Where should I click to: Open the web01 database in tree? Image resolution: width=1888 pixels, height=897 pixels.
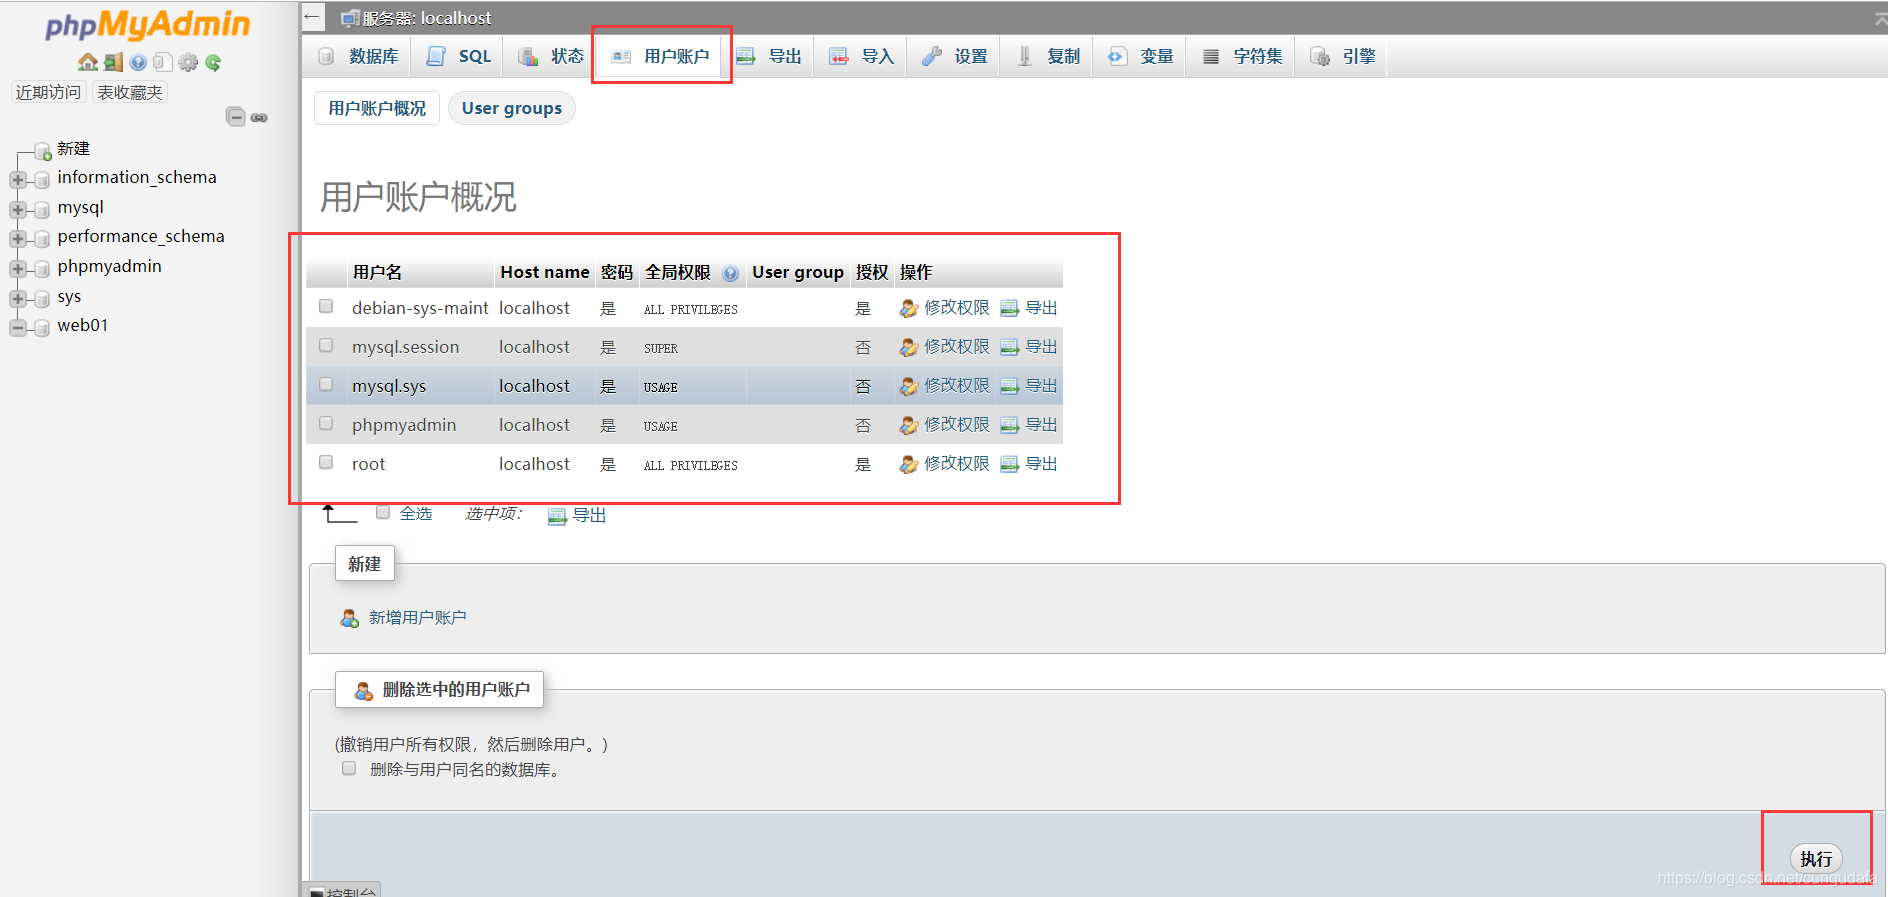coord(83,326)
